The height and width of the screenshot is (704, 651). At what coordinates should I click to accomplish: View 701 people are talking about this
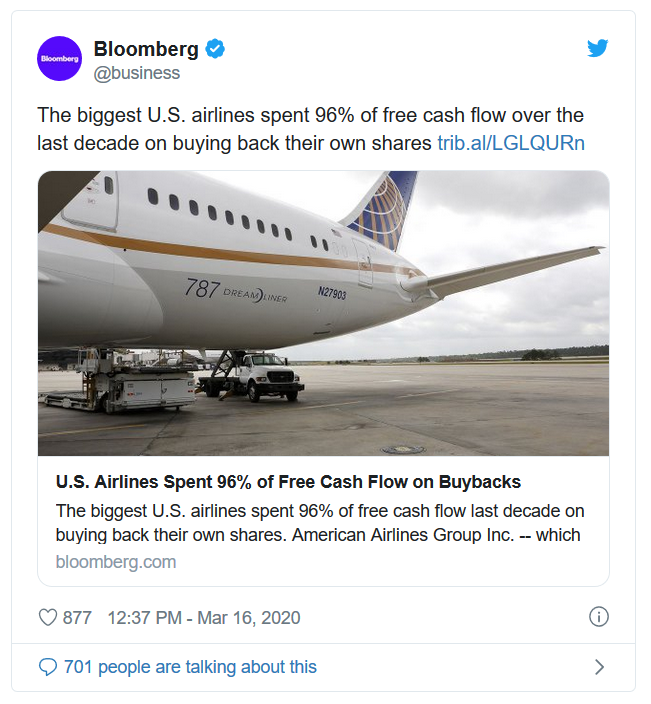point(190,667)
